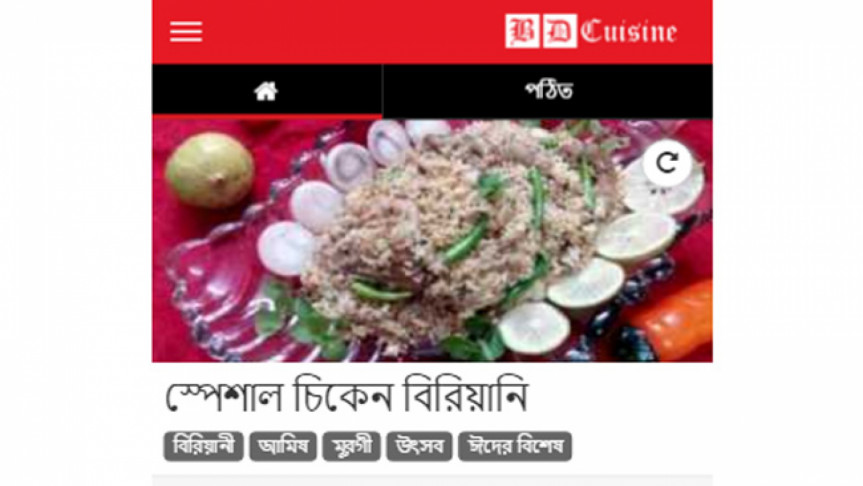Click the "D" box in the logo
This screenshot has width=863, height=486.
tap(560, 31)
